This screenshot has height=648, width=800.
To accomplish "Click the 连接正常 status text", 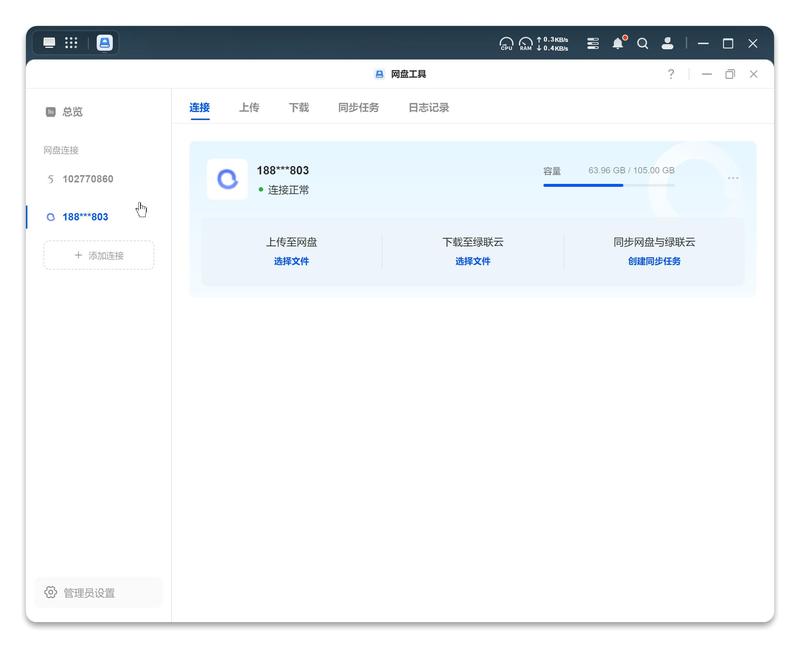I will 288,190.
